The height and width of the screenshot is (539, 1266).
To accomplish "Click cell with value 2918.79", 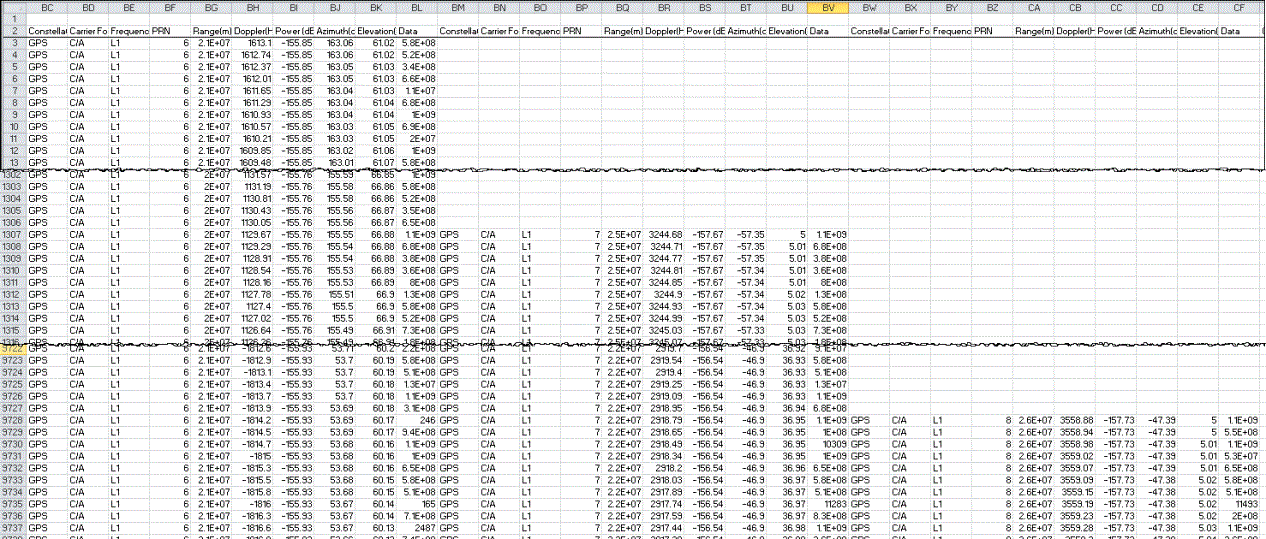I will click(x=664, y=420).
